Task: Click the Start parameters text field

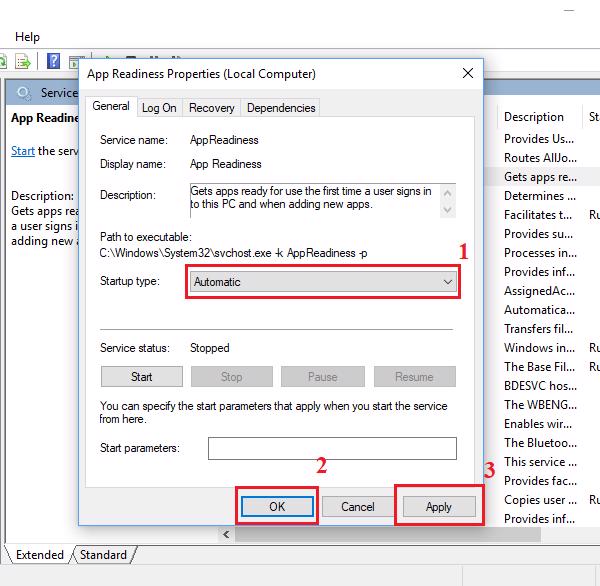Action: tap(331, 448)
